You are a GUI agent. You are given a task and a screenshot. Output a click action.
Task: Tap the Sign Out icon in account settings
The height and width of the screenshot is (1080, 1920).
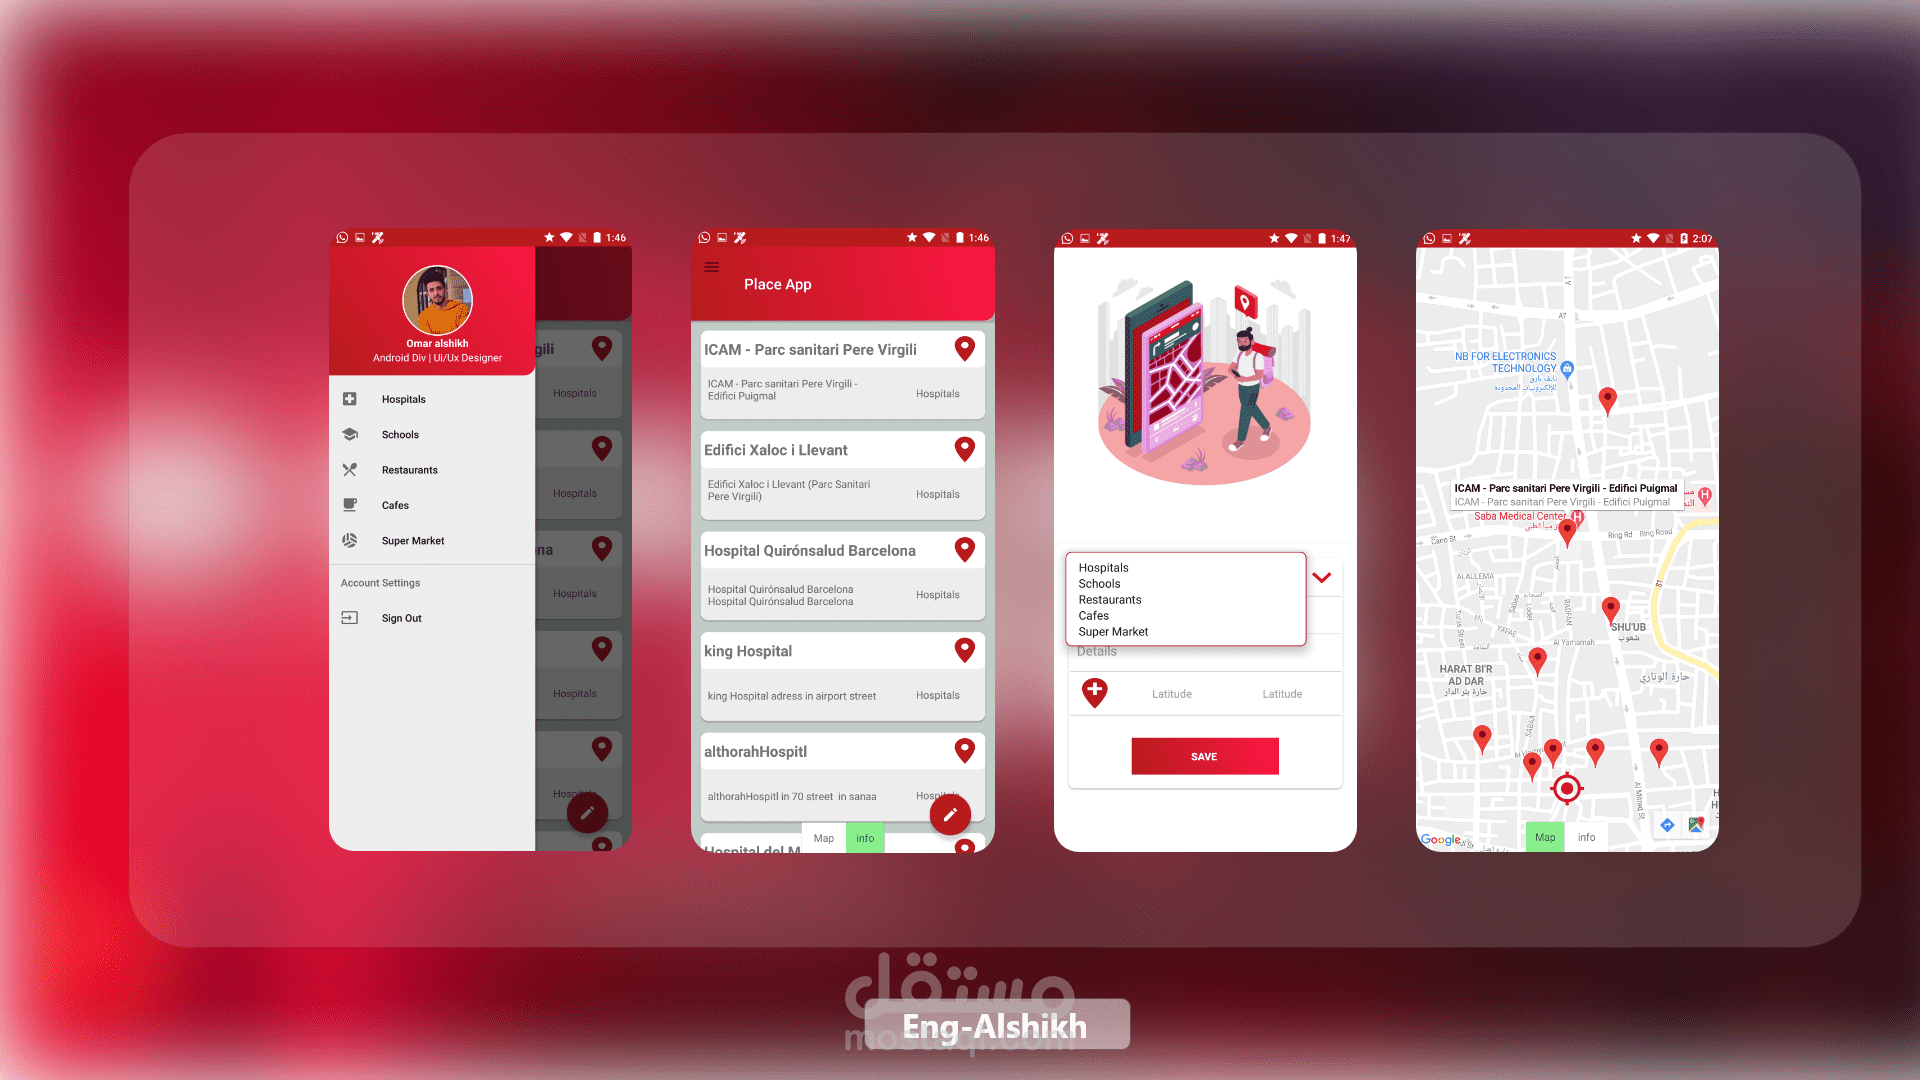point(349,617)
